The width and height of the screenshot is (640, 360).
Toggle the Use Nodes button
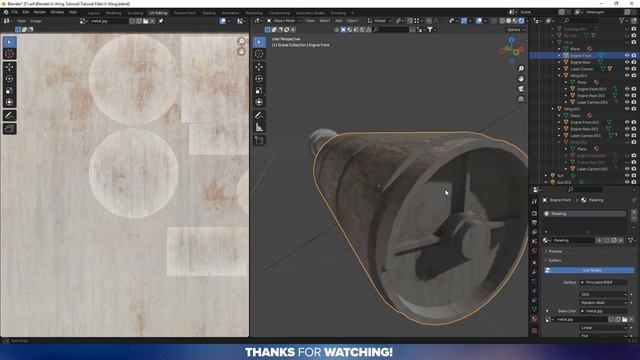[590, 270]
